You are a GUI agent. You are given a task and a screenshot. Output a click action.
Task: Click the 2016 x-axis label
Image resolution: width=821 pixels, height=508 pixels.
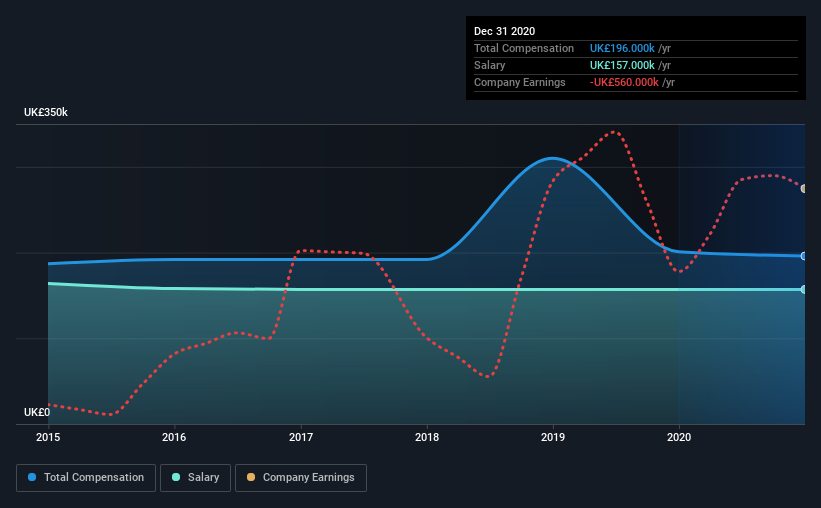click(174, 437)
